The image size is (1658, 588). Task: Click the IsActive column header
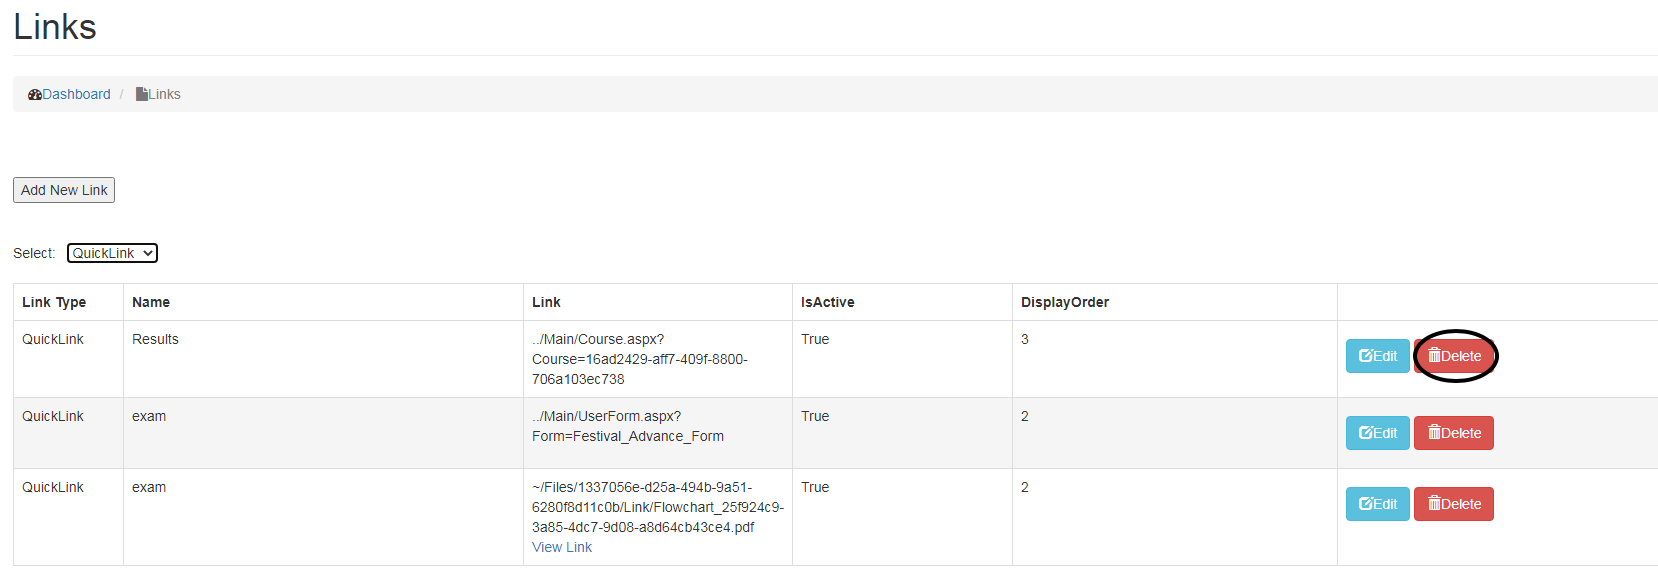827,302
